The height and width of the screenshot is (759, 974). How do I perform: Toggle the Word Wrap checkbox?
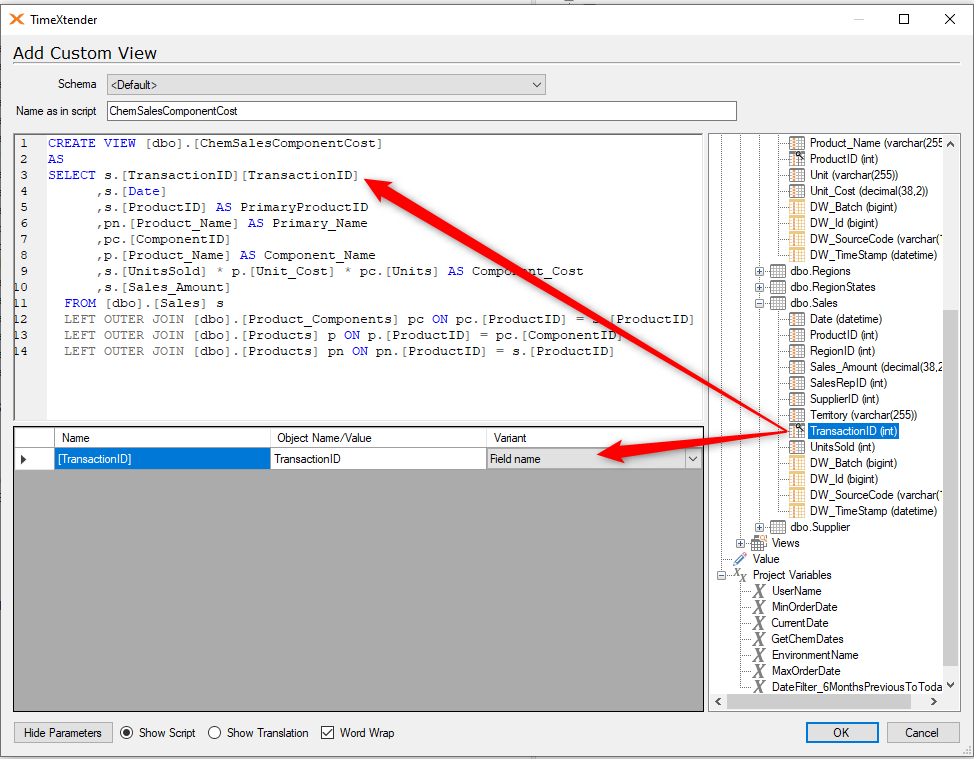click(x=327, y=733)
